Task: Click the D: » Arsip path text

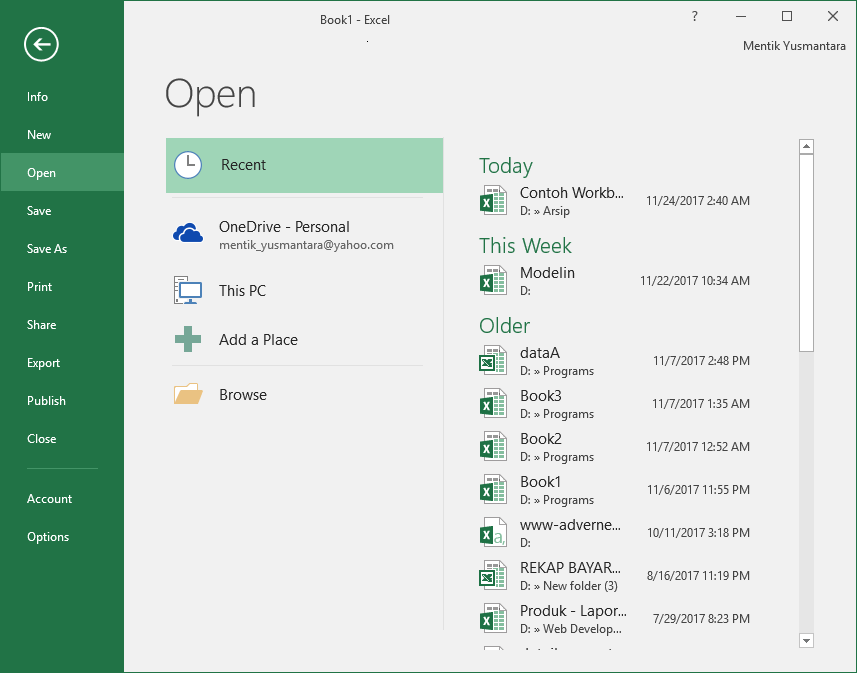Action: 544,211
